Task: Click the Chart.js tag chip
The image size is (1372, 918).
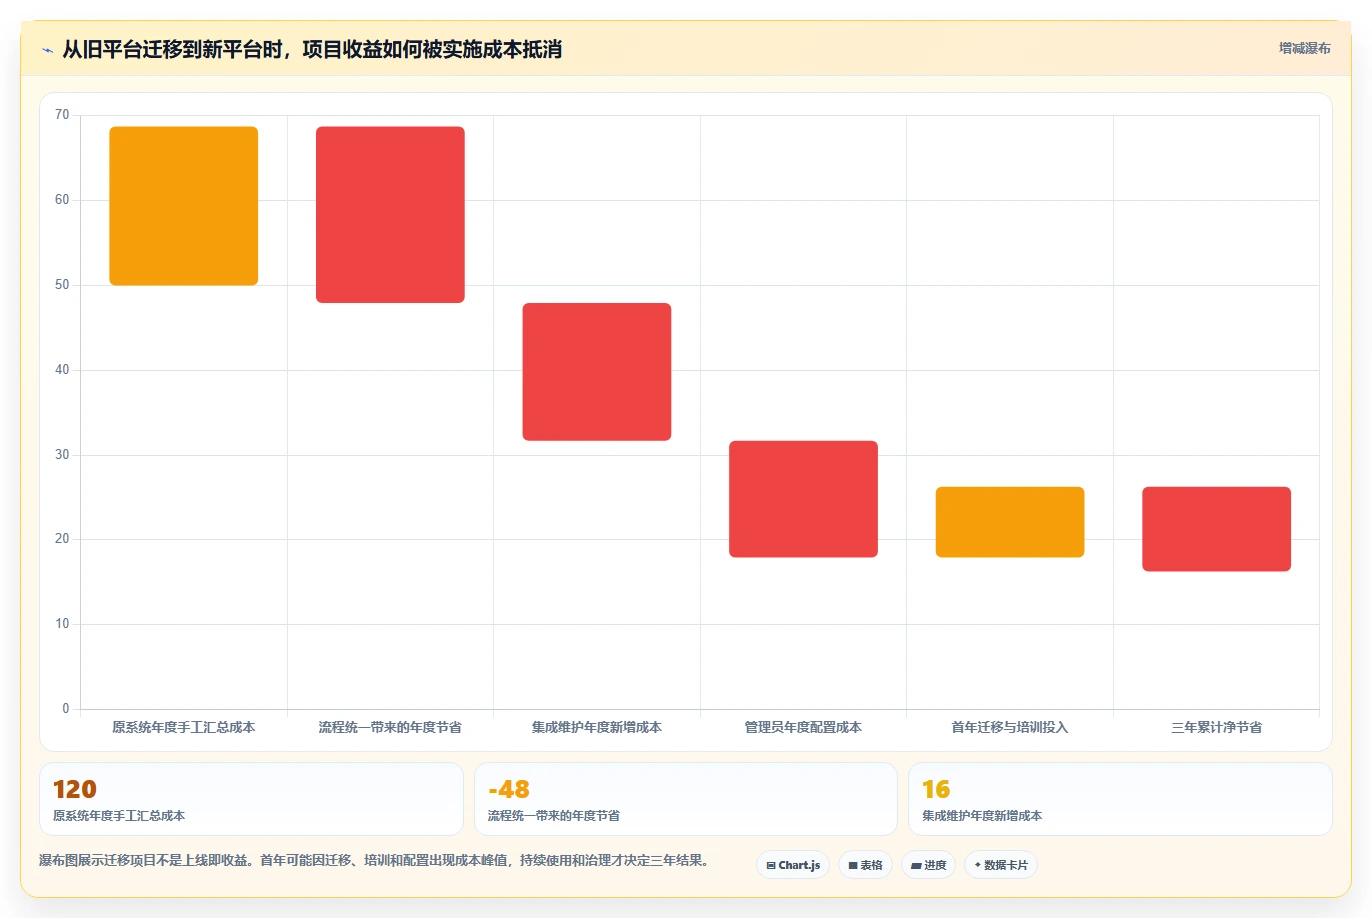Action: [793, 865]
